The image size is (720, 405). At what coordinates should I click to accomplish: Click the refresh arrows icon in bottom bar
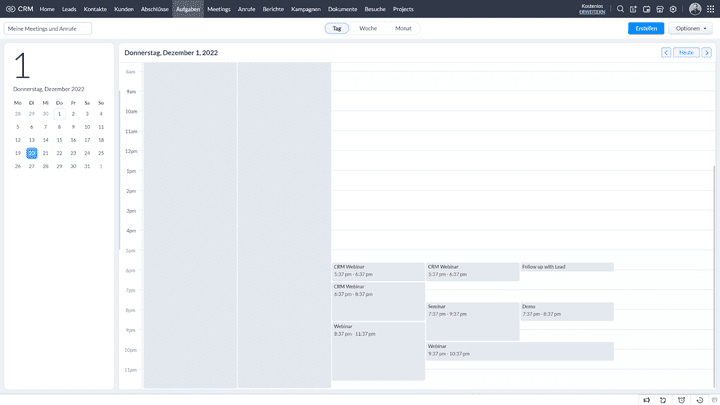click(x=663, y=400)
